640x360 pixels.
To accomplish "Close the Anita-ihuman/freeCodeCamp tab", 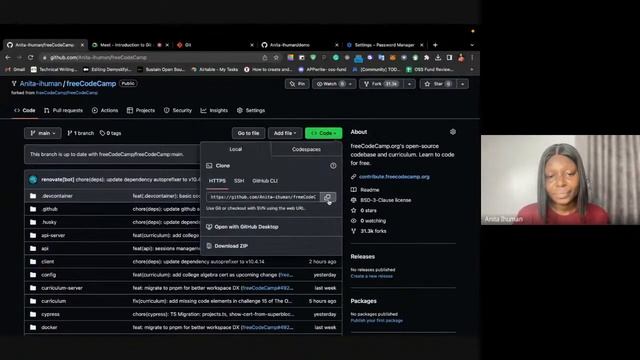I will point(82,45).
